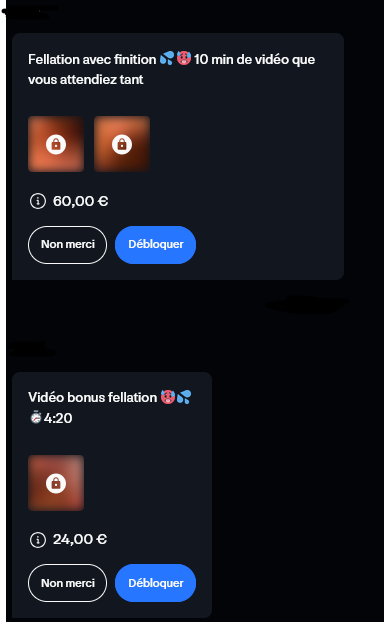384x622 pixels.
Task: Click the 24,00 € price label
Action: click(80, 539)
